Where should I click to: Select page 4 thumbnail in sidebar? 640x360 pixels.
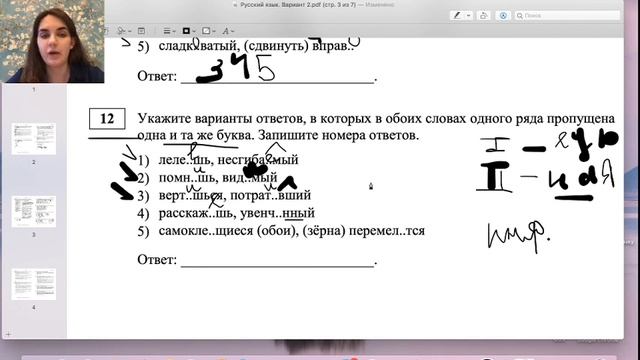coord(34,284)
